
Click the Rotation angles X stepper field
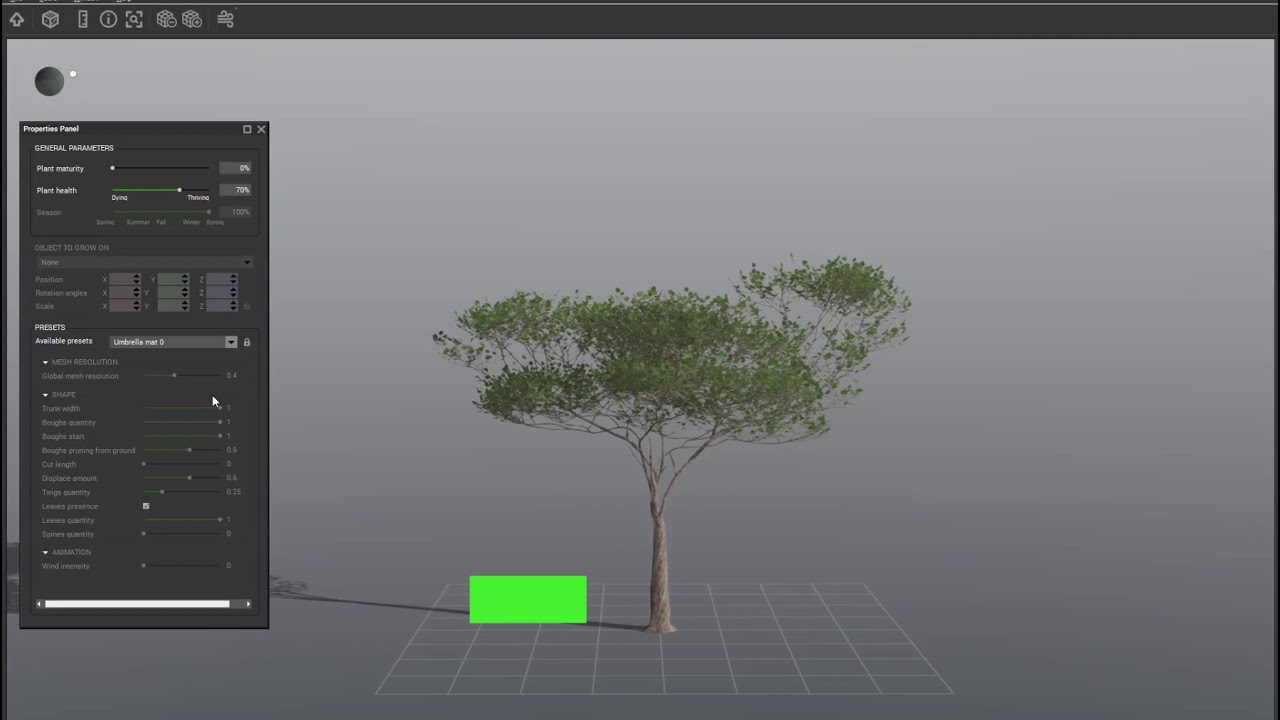point(125,293)
